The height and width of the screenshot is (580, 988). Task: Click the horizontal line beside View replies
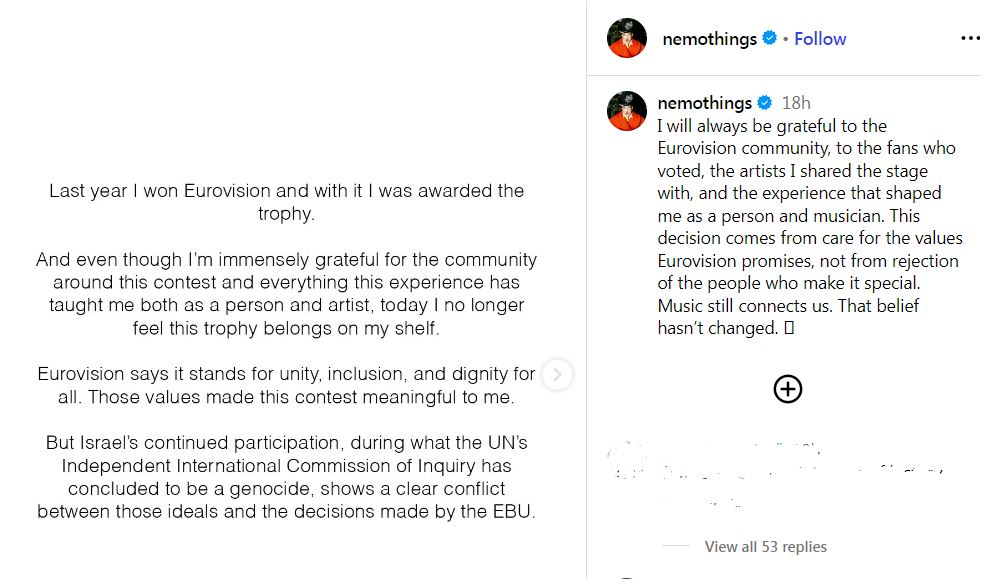[676, 547]
